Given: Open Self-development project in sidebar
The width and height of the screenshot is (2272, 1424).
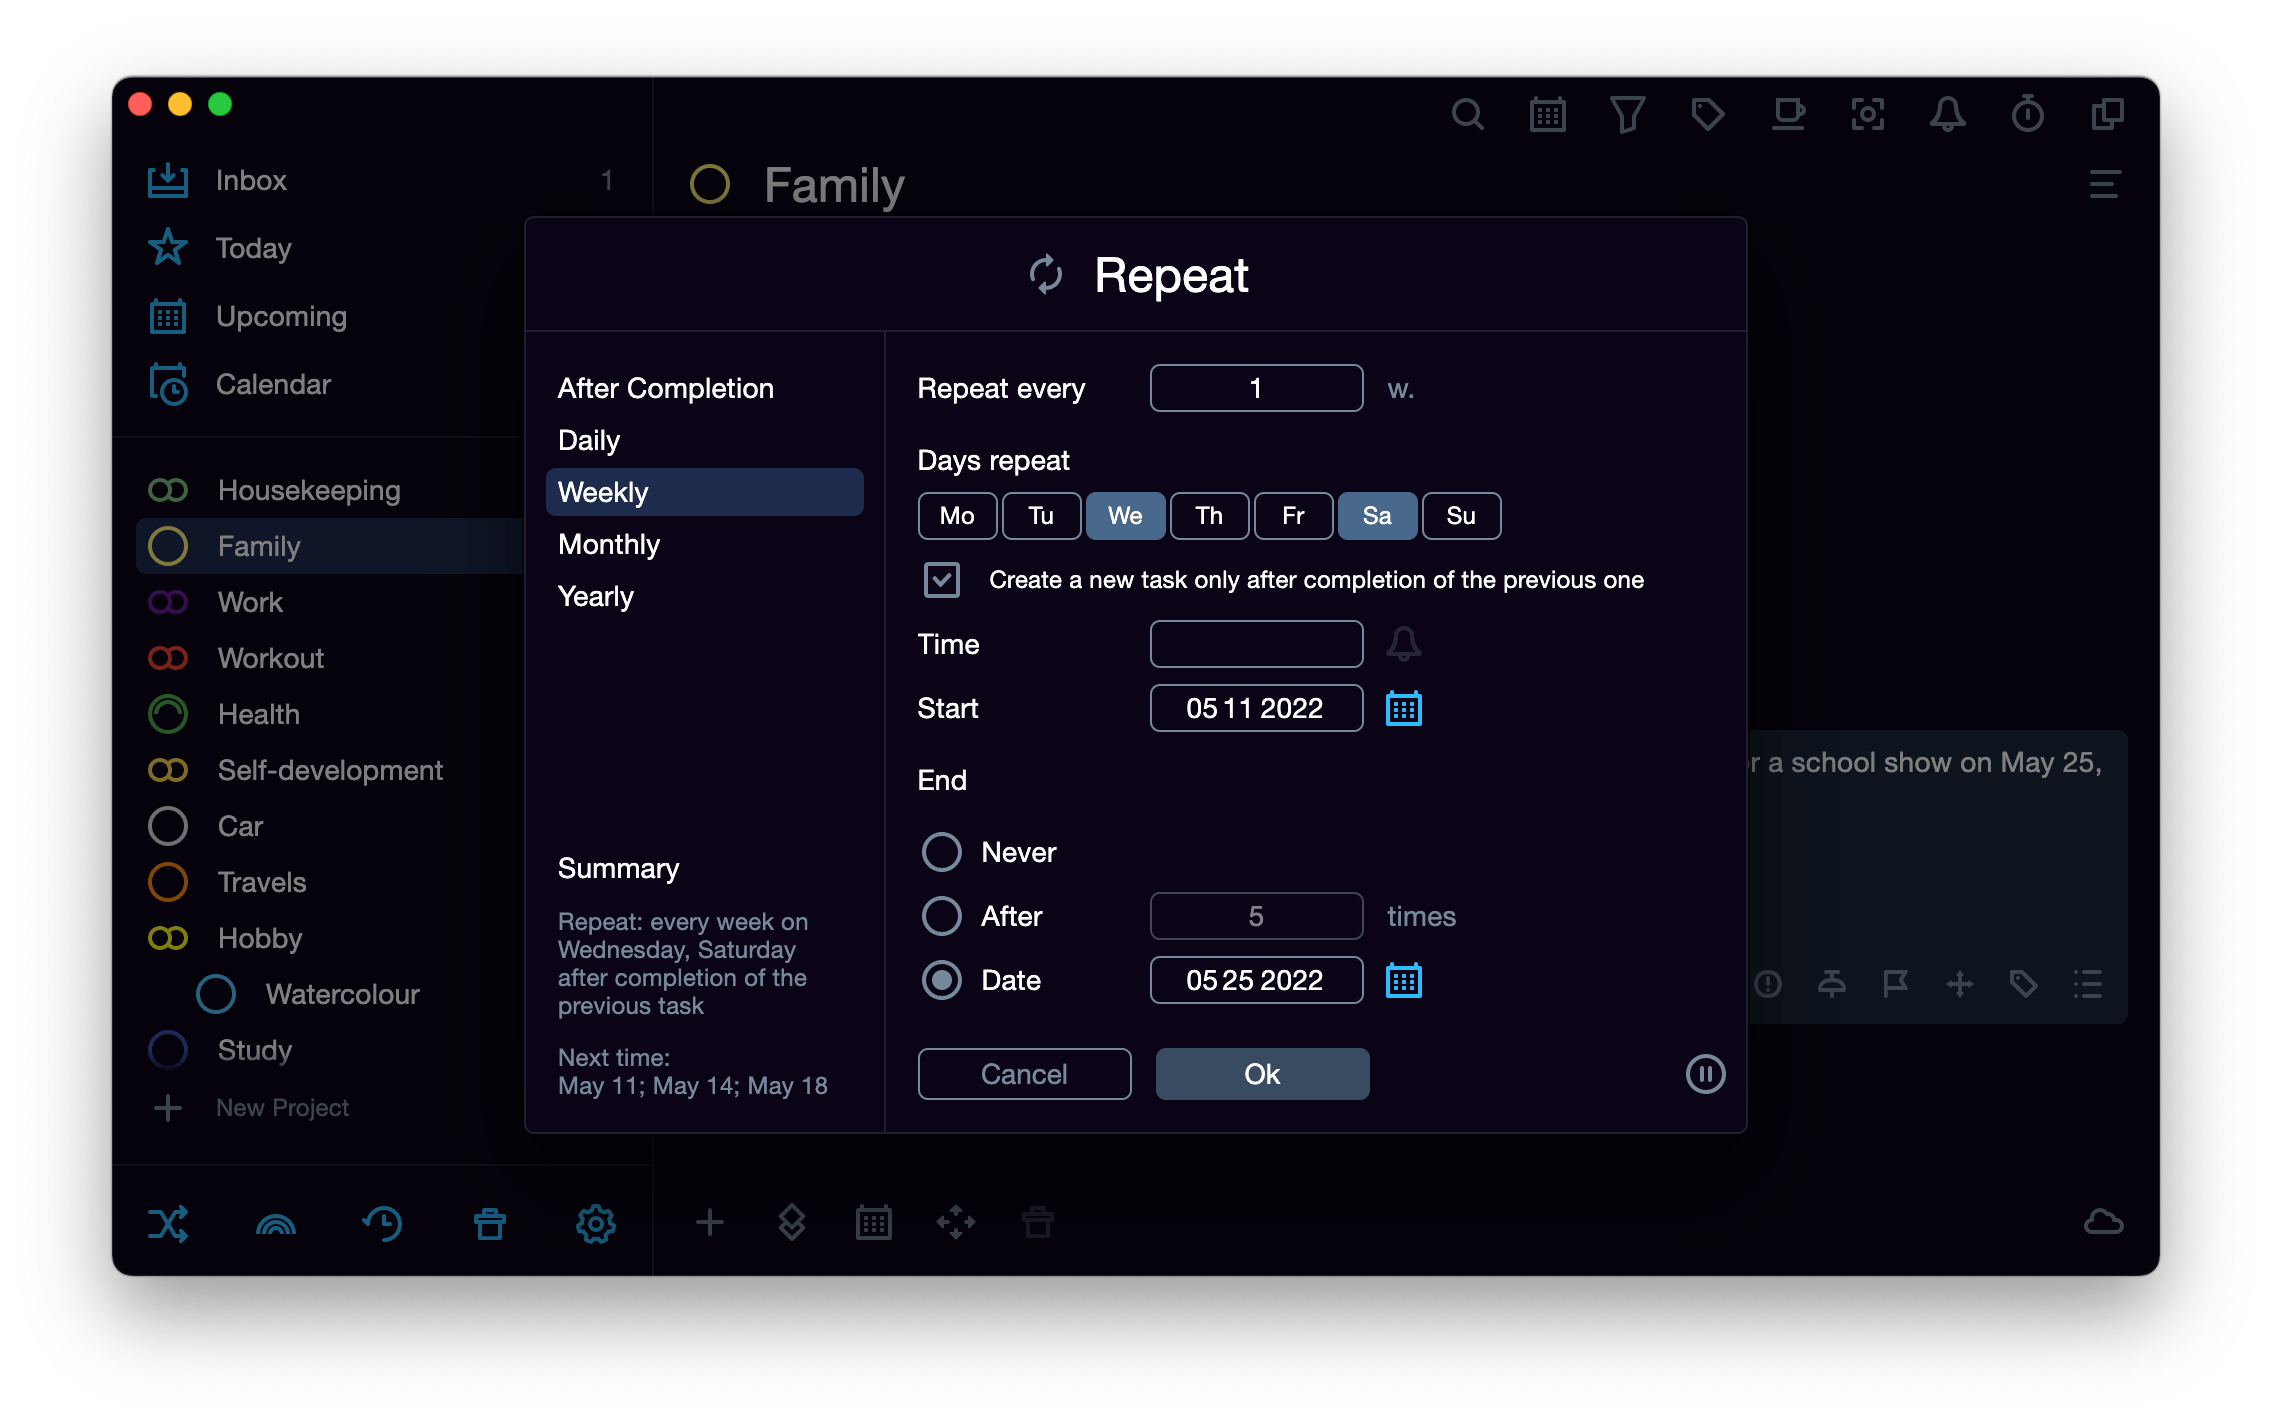Looking at the screenshot, I should point(330,770).
